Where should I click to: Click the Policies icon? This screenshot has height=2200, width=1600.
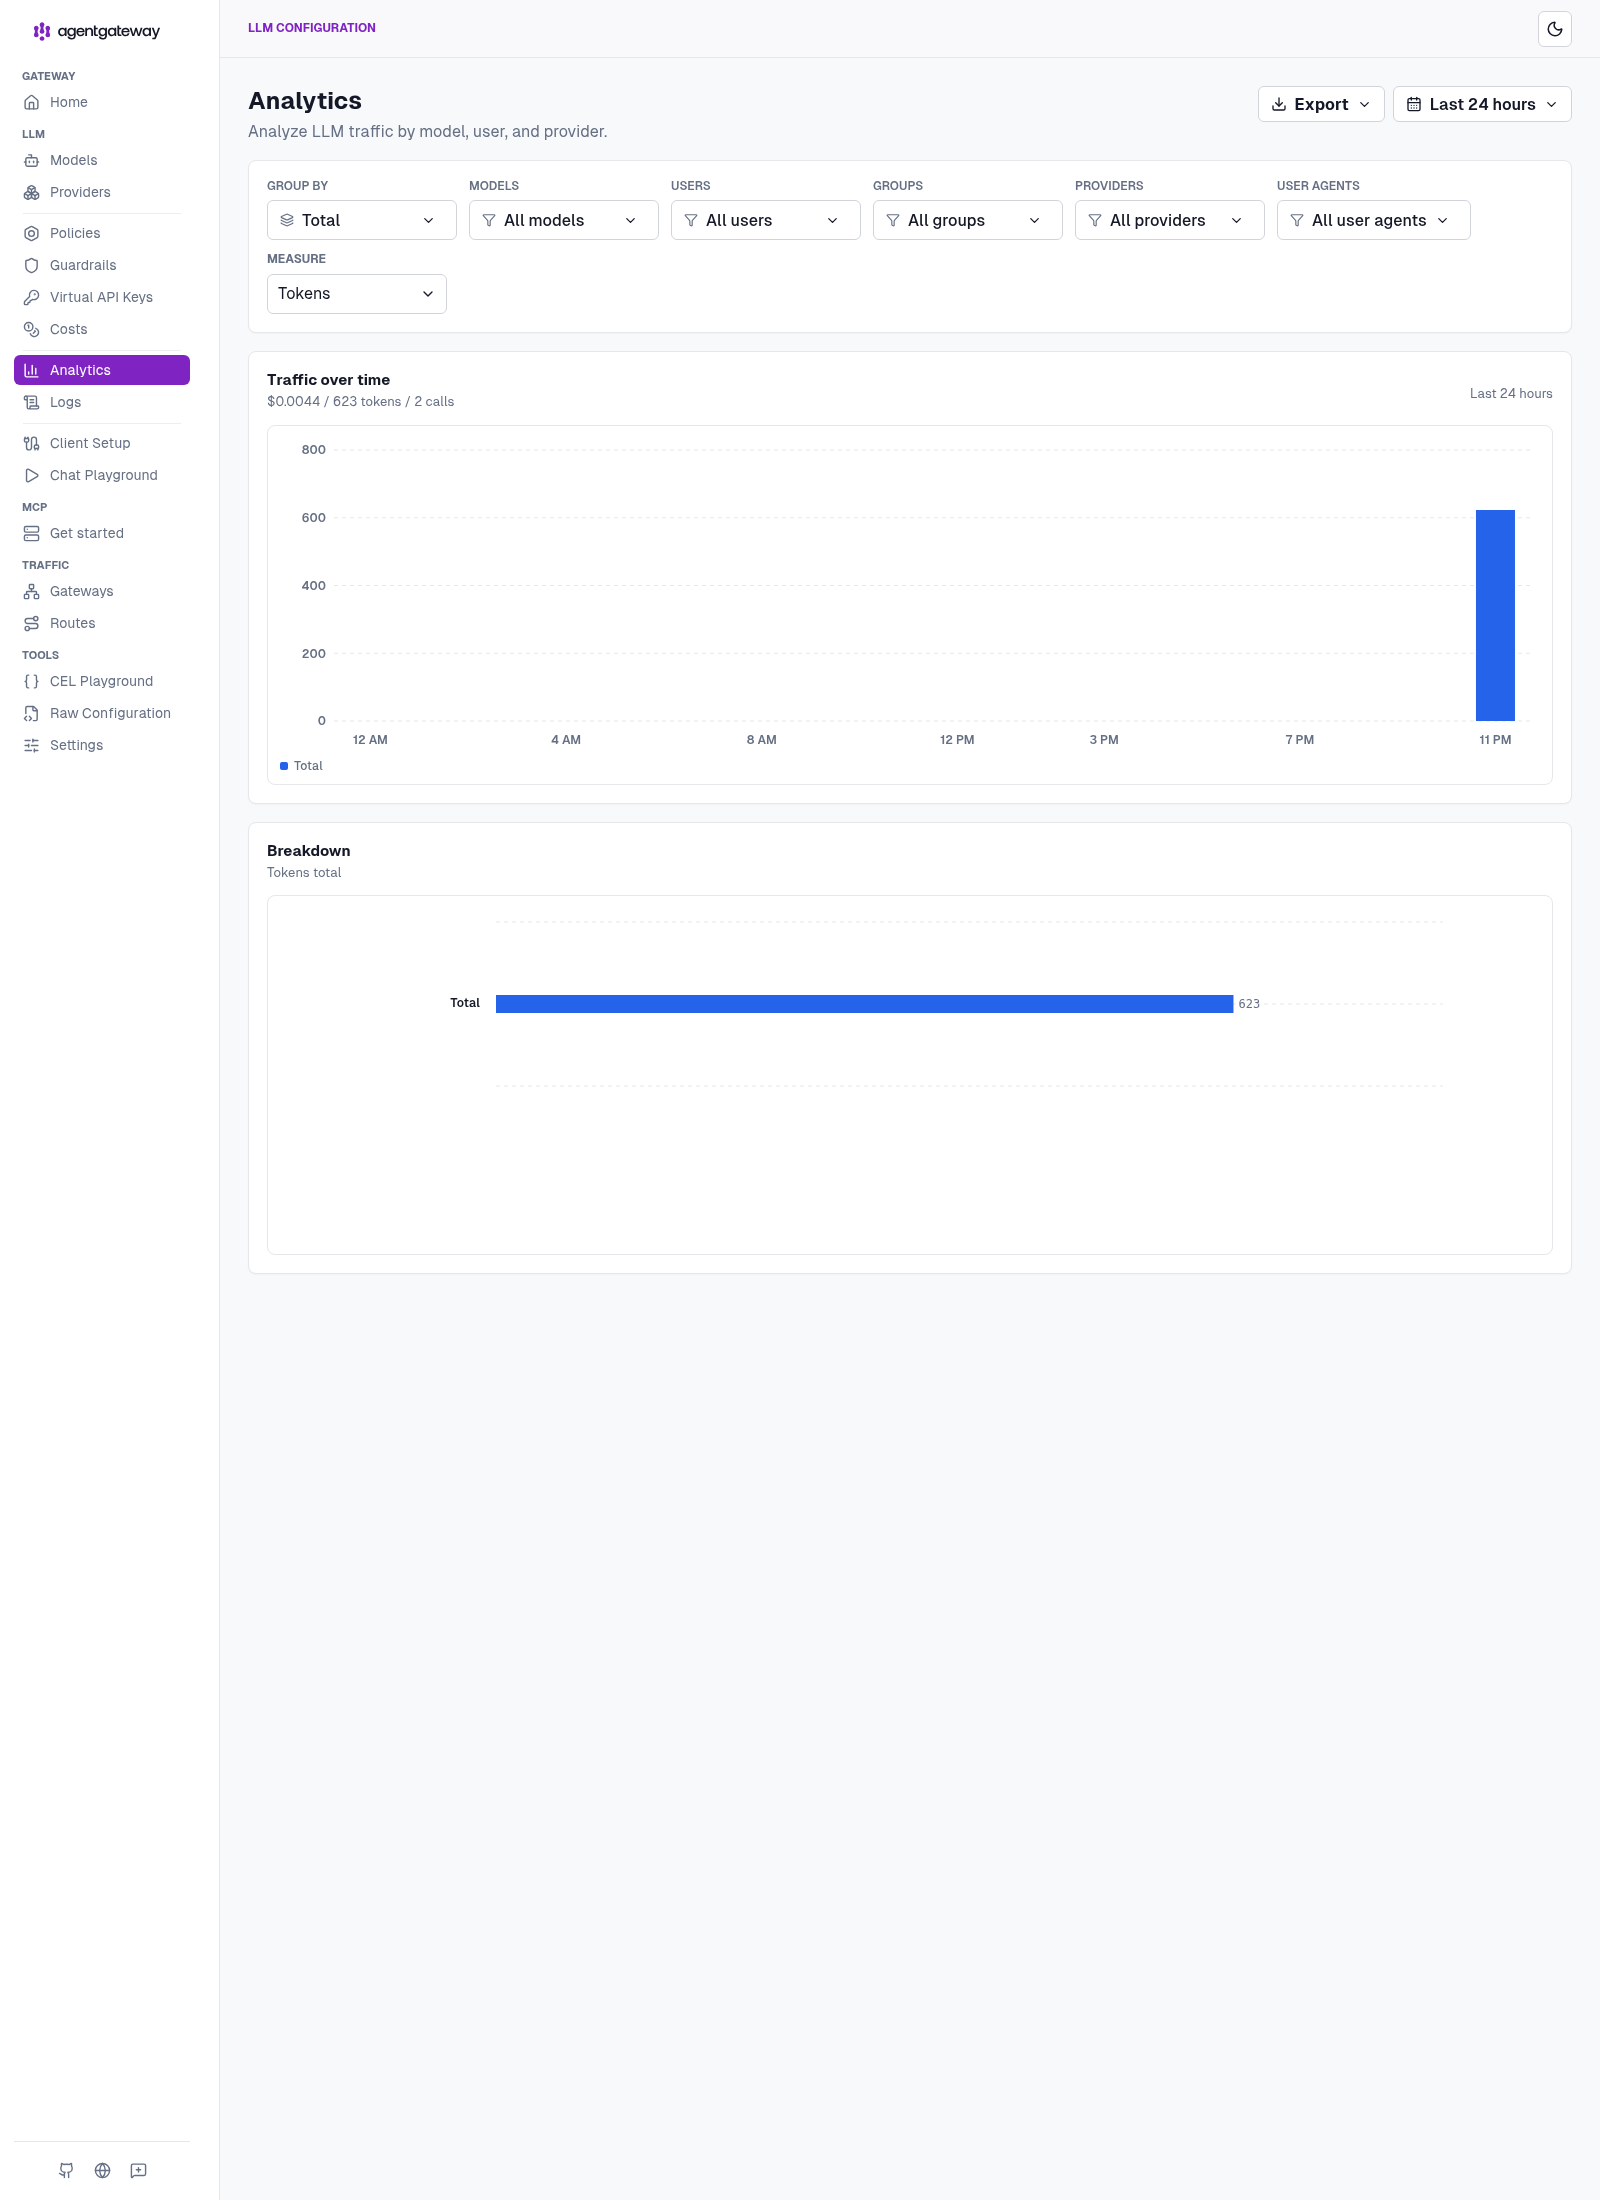pos(32,233)
